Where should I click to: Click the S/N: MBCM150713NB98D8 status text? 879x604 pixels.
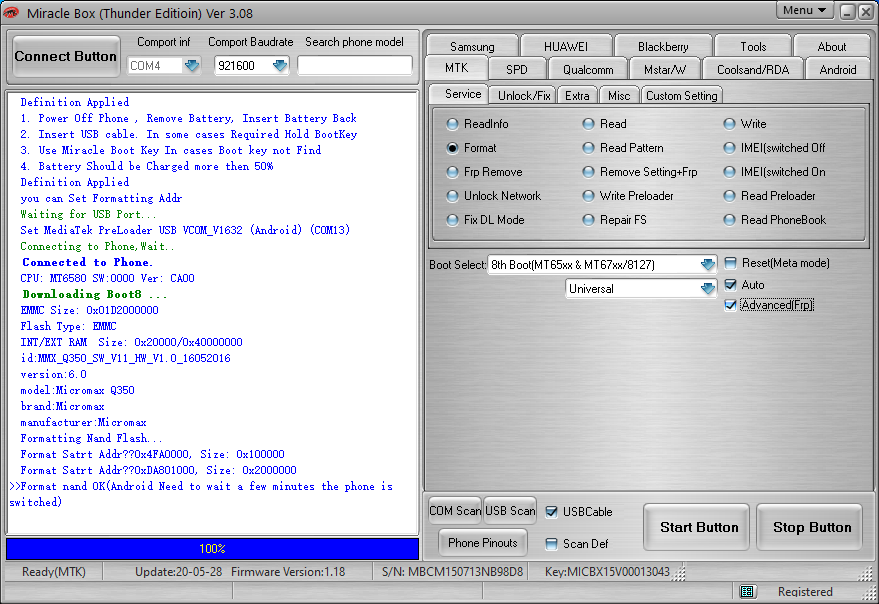(x=452, y=571)
